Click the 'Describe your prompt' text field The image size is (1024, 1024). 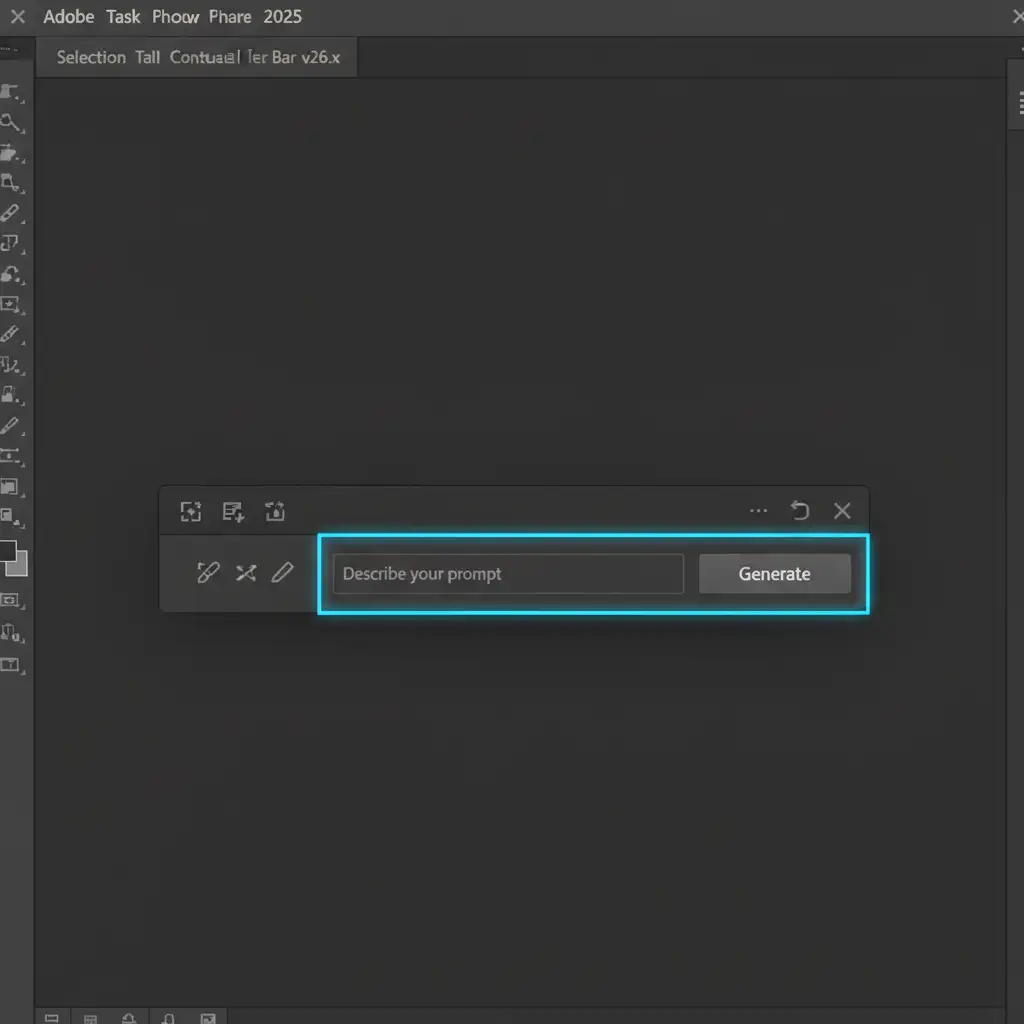click(x=508, y=574)
